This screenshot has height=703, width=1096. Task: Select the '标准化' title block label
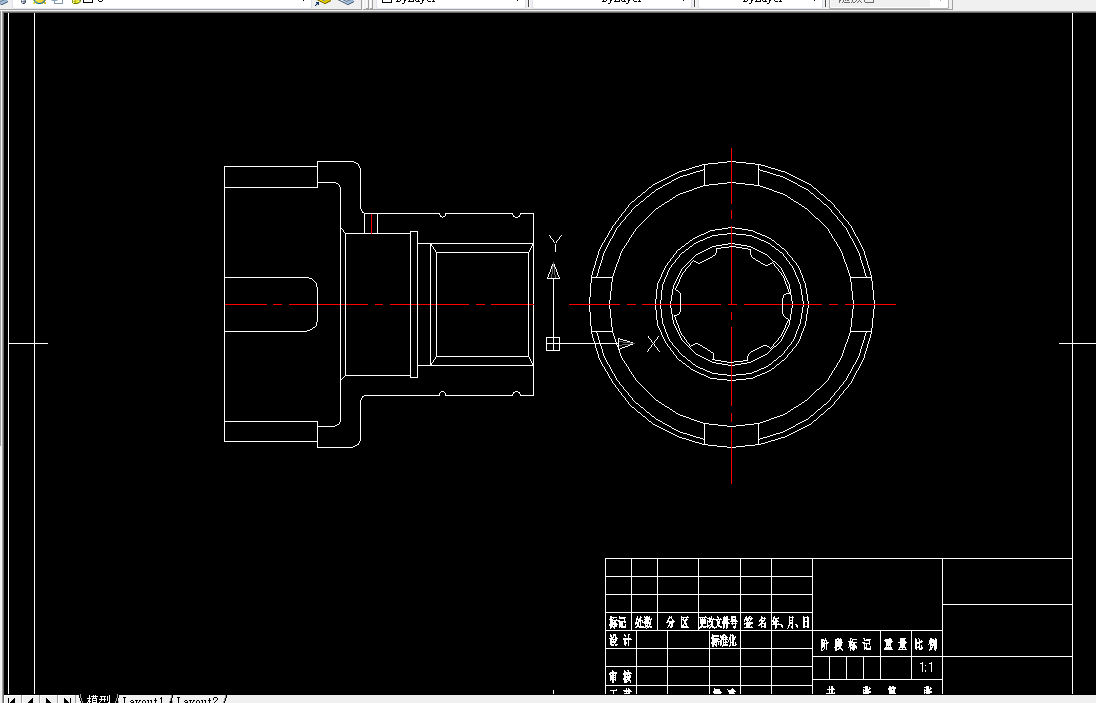[x=724, y=640]
